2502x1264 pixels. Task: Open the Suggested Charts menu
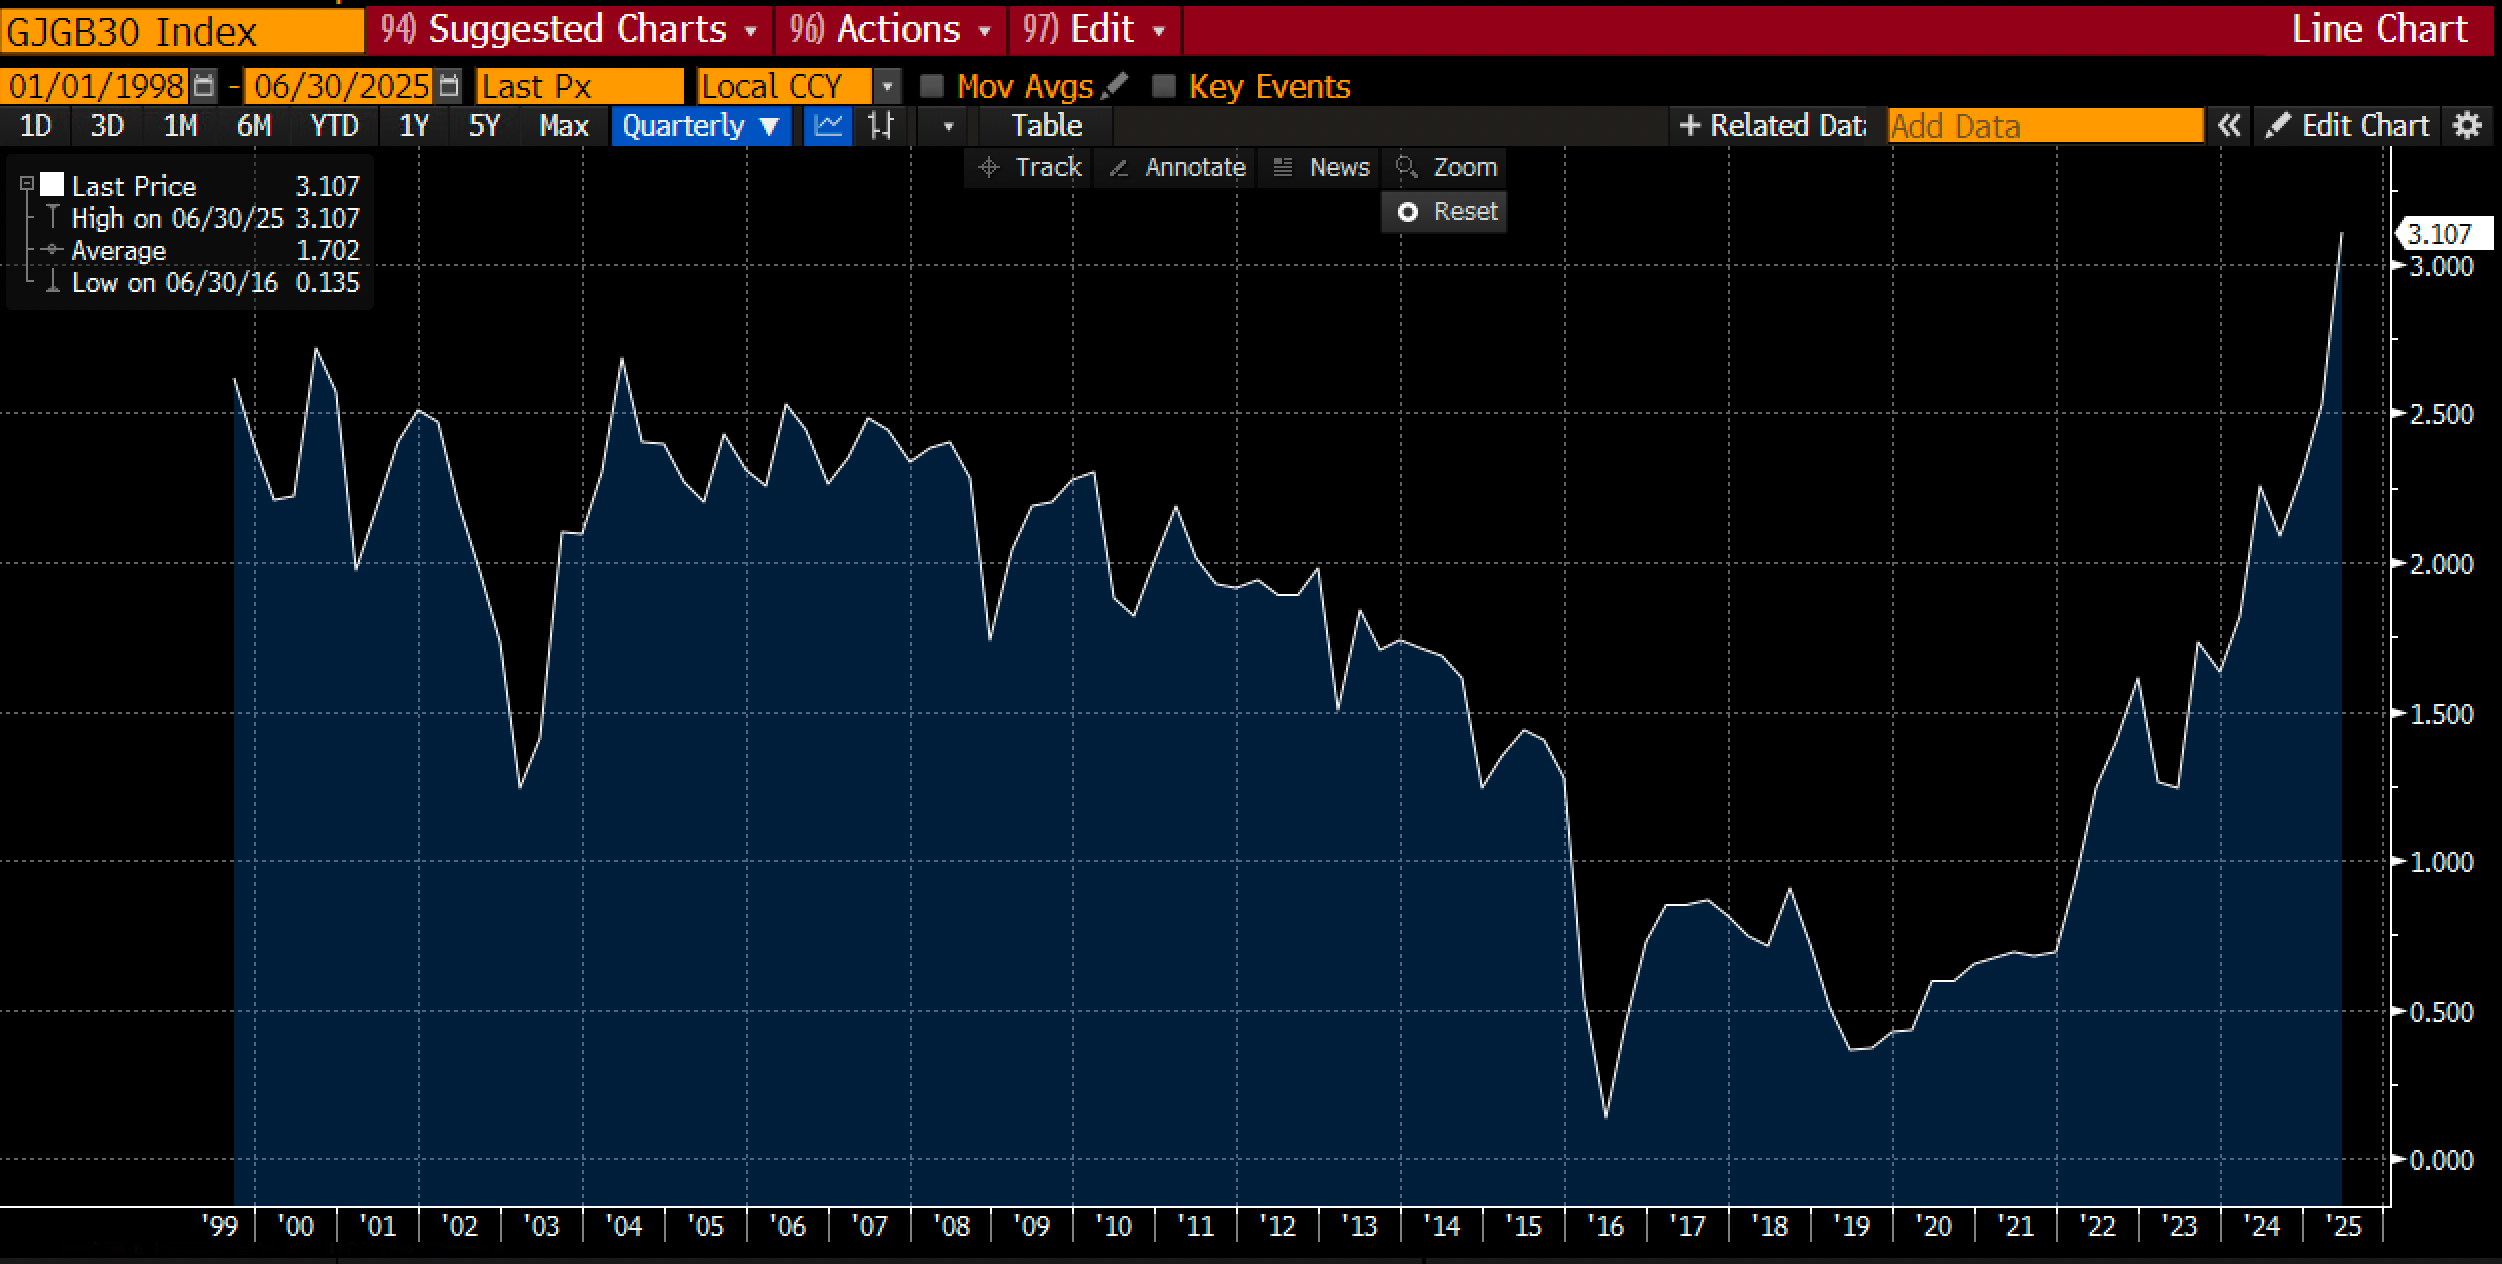[x=570, y=30]
